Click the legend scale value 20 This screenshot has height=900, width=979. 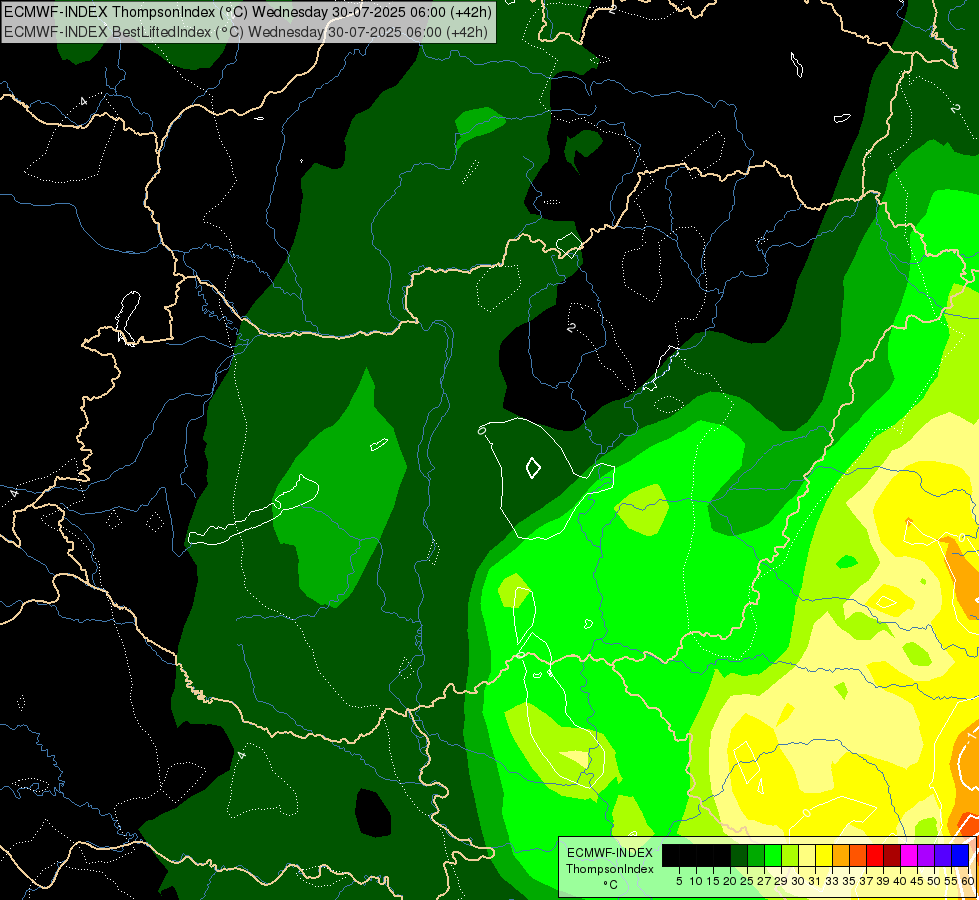point(730,881)
